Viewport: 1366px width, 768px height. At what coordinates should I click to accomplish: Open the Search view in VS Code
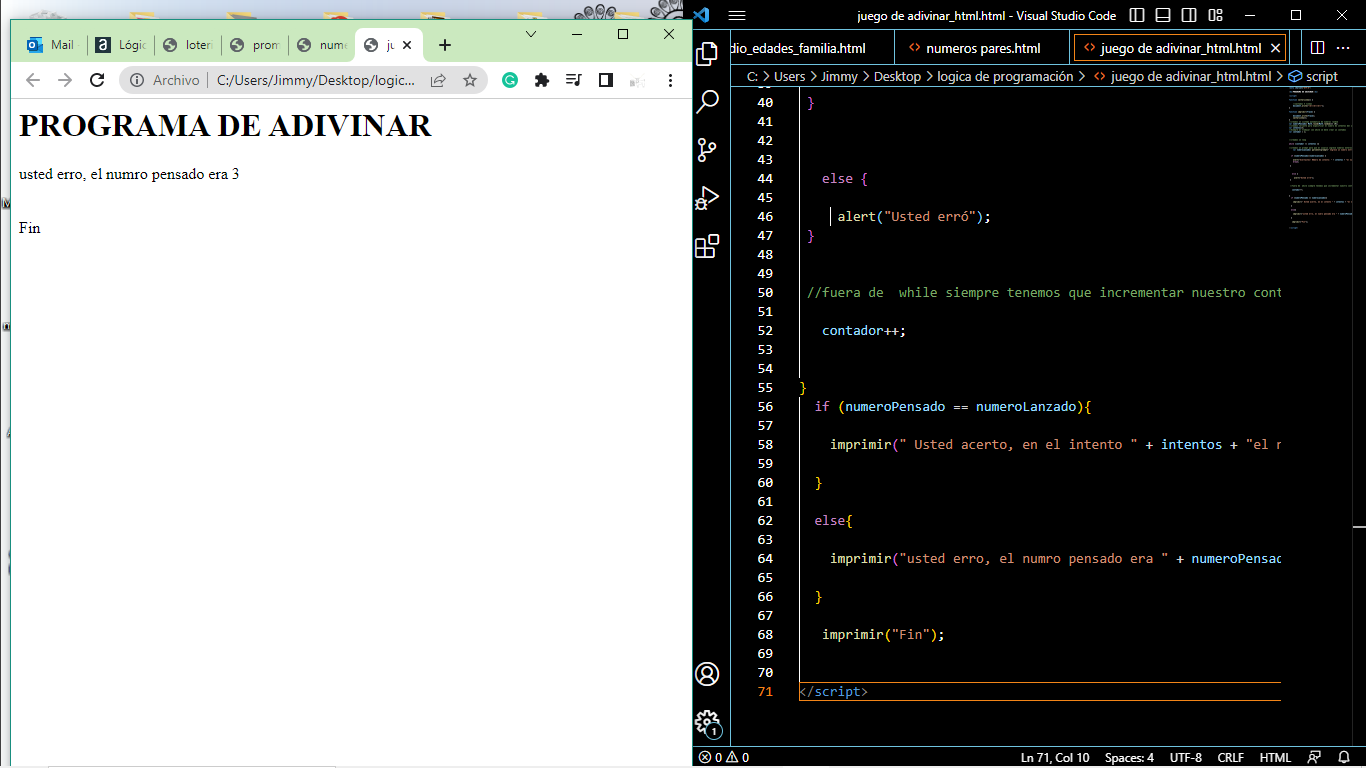click(x=707, y=101)
